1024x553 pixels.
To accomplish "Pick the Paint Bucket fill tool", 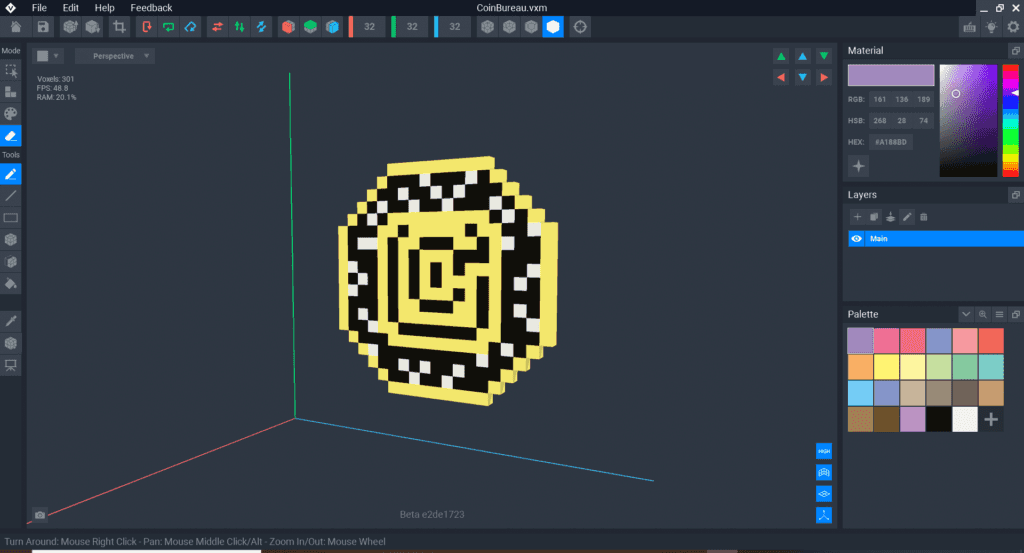I will point(11,284).
